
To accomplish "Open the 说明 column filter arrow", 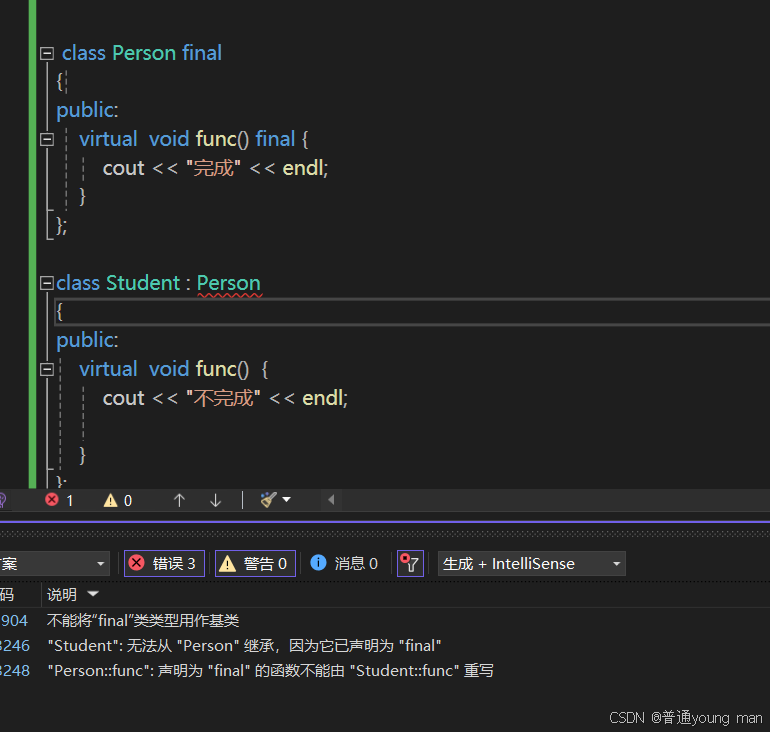I will point(93,594).
